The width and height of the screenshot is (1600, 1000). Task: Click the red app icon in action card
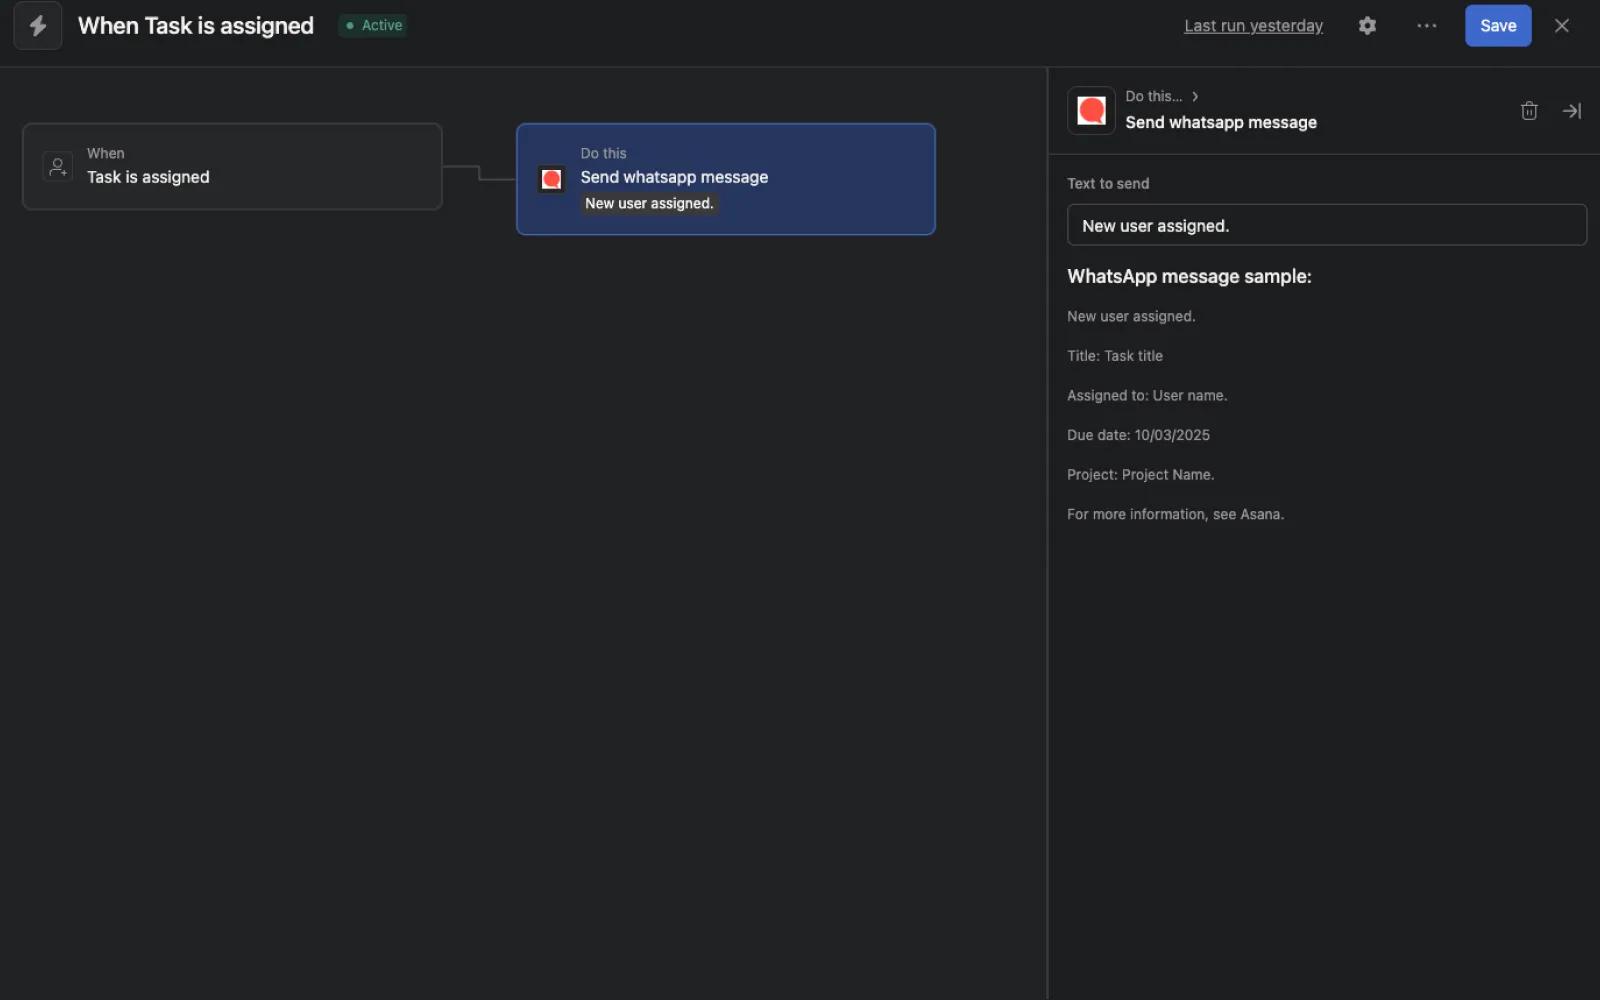click(x=551, y=179)
